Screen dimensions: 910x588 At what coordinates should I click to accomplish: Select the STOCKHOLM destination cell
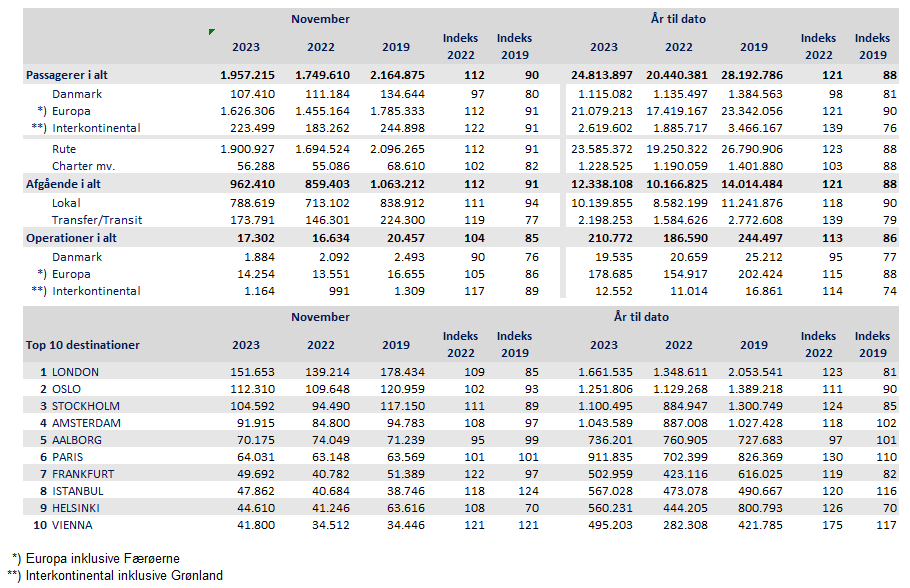pos(85,406)
